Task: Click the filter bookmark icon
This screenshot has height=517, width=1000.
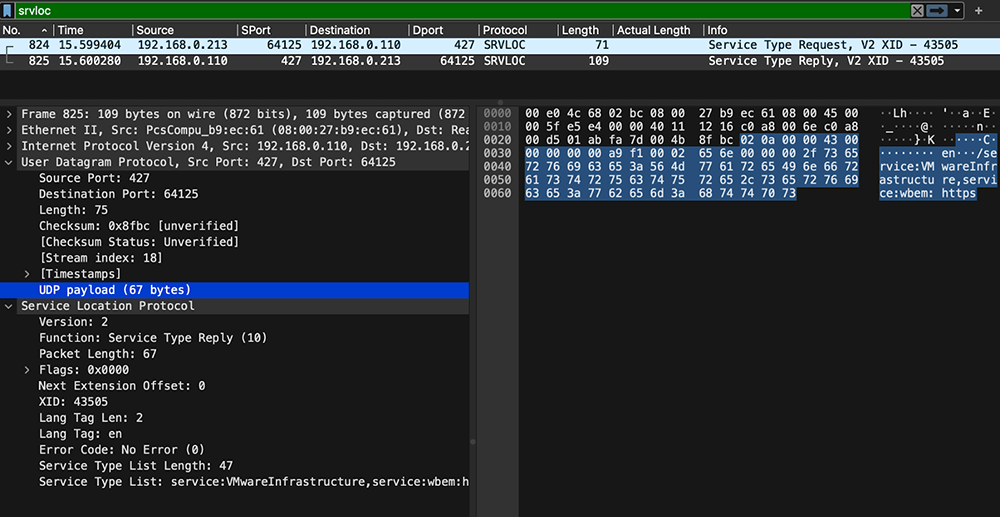Action: coord(8,11)
